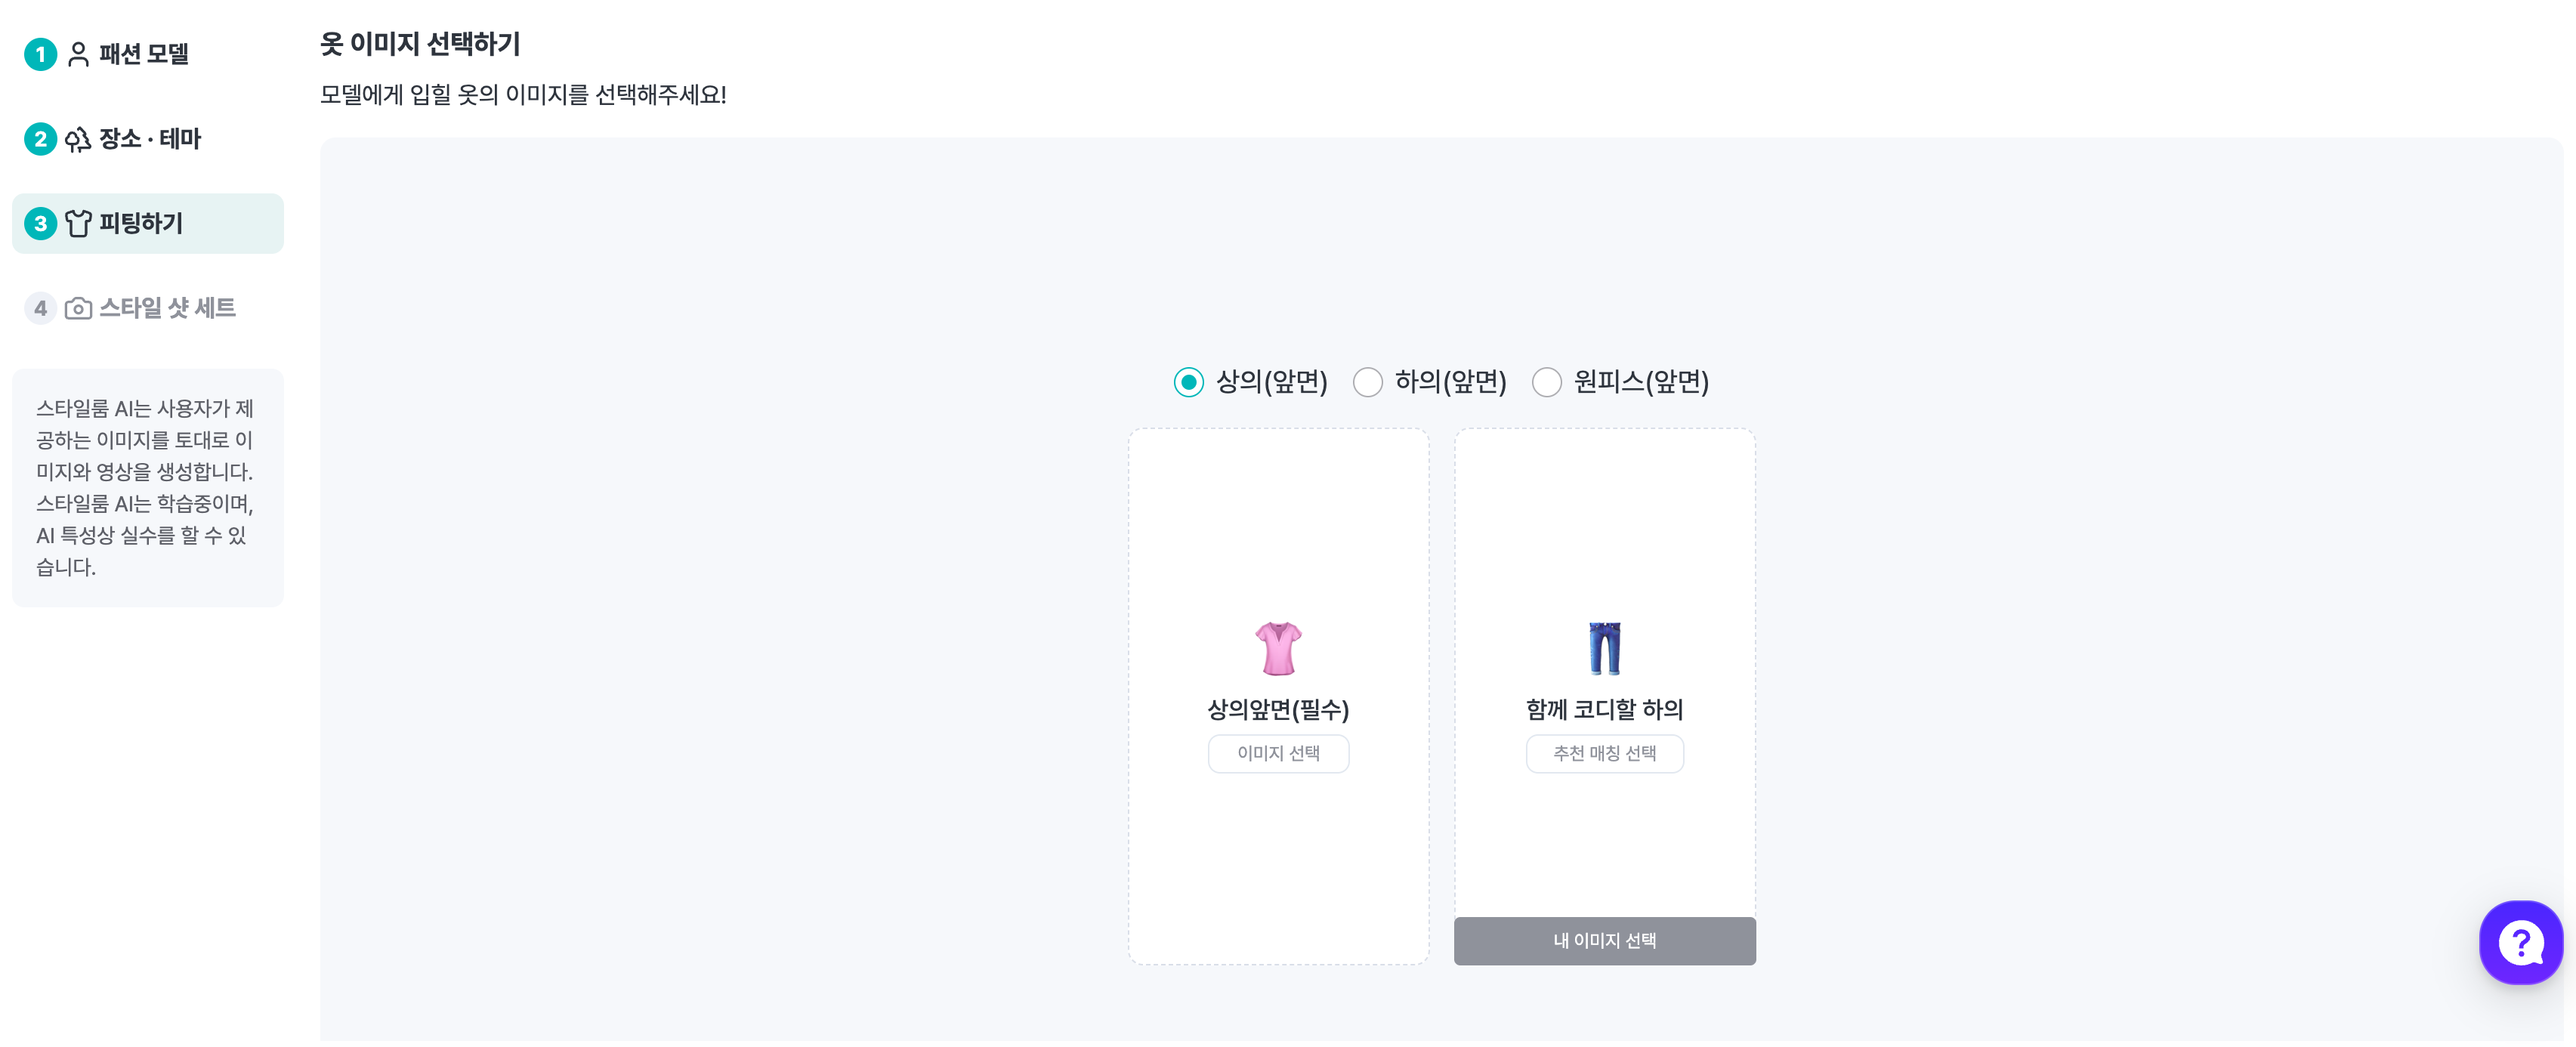Click the shirt icon beside 피팅하기

(78, 223)
